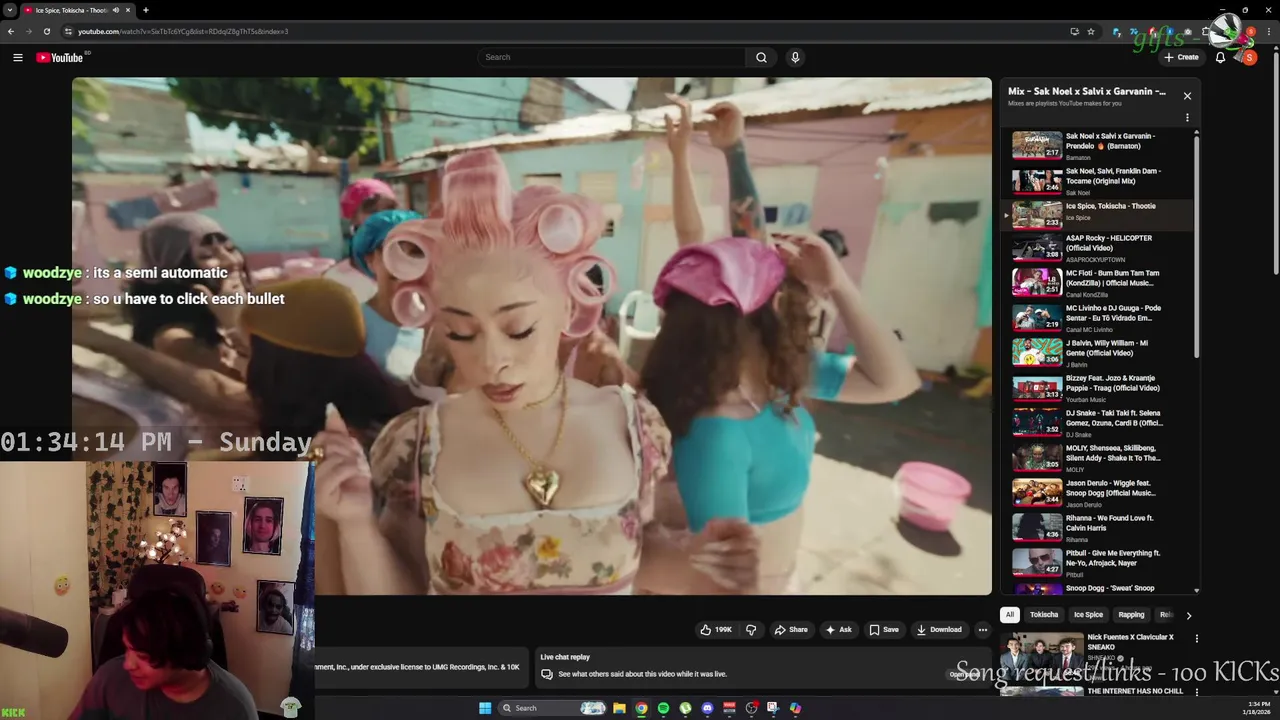Screen dimensions: 1280x720
Task: Pause the music video in player
Action: coord(531,336)
